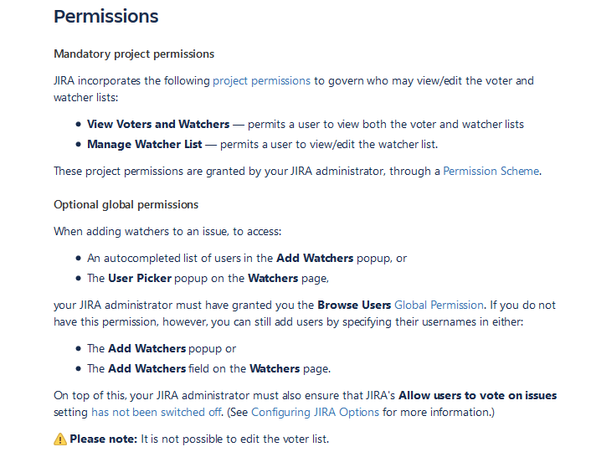Viewport: 591px width, 462px height.
Task: Click the bold View Voters and Watchers term
Action: [158, 124]
